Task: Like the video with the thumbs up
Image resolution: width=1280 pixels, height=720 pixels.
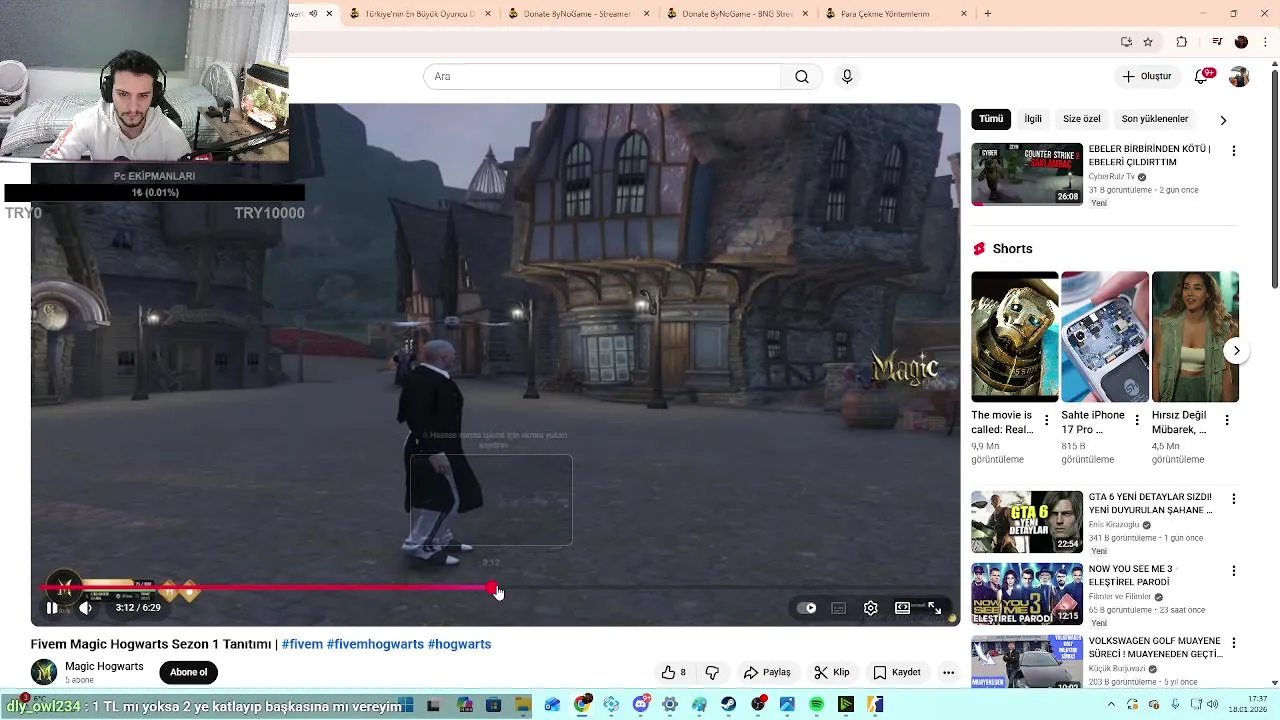Action: point(673,672)
